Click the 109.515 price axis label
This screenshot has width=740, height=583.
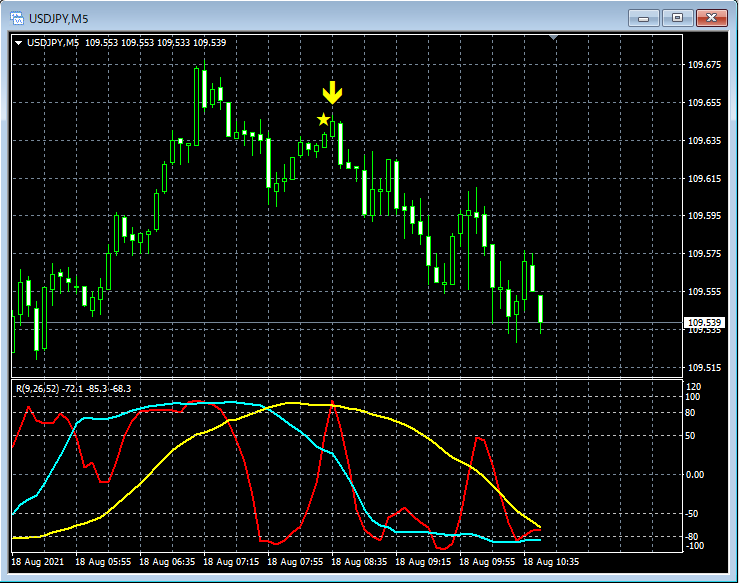(705, 367)
